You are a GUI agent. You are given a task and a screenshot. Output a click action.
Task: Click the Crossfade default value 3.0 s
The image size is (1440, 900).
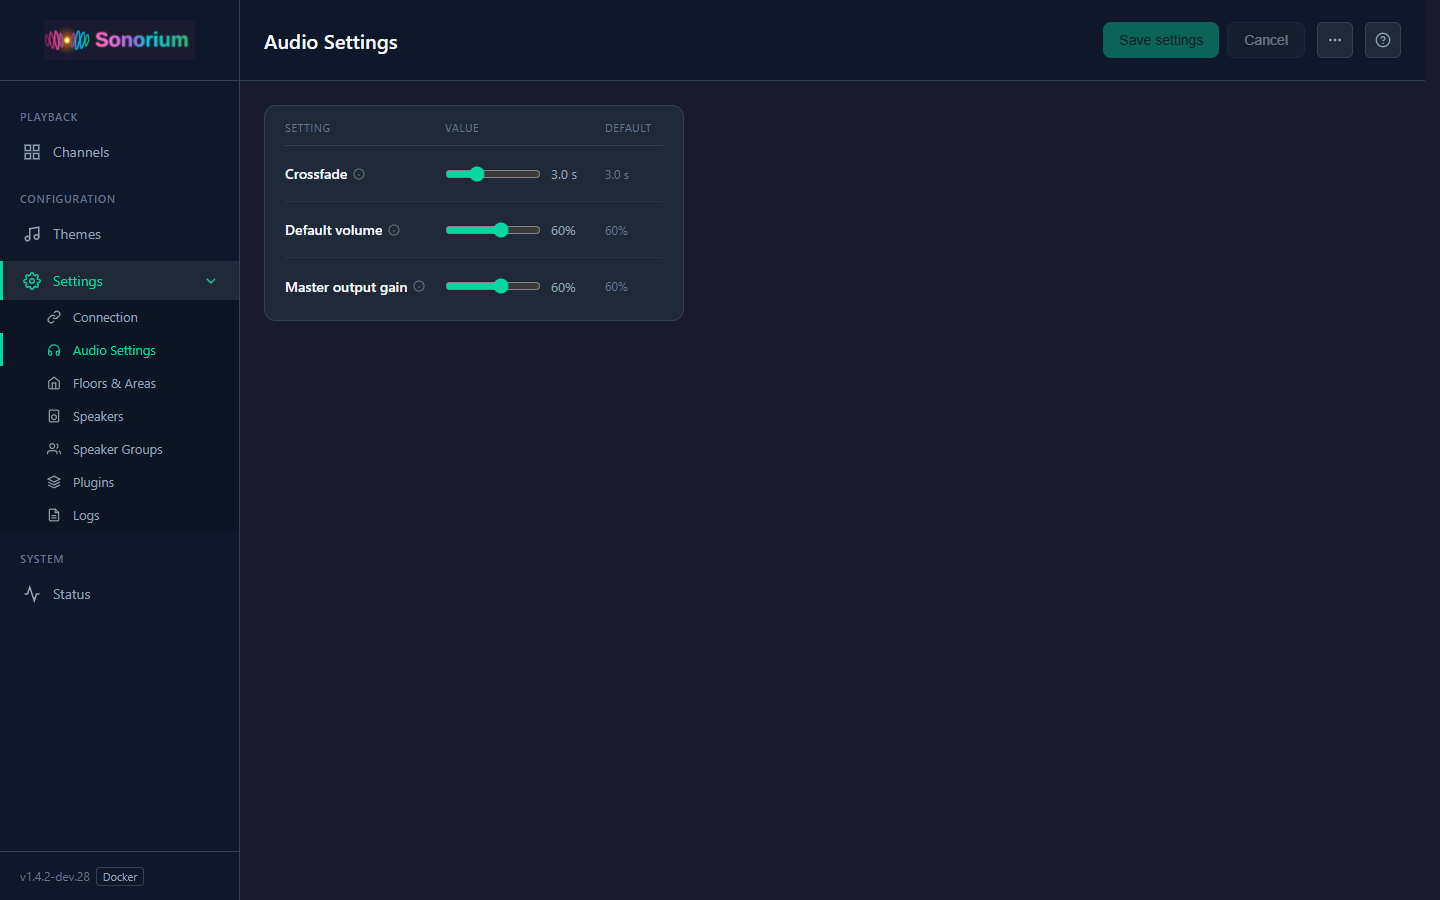pyautogui.click(x=617, y=175)
